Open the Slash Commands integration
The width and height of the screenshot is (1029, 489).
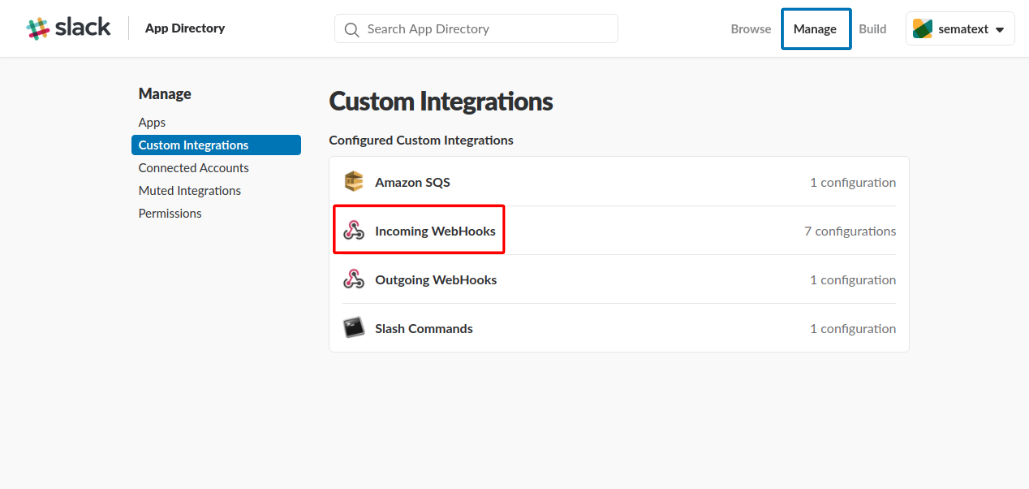619,328
